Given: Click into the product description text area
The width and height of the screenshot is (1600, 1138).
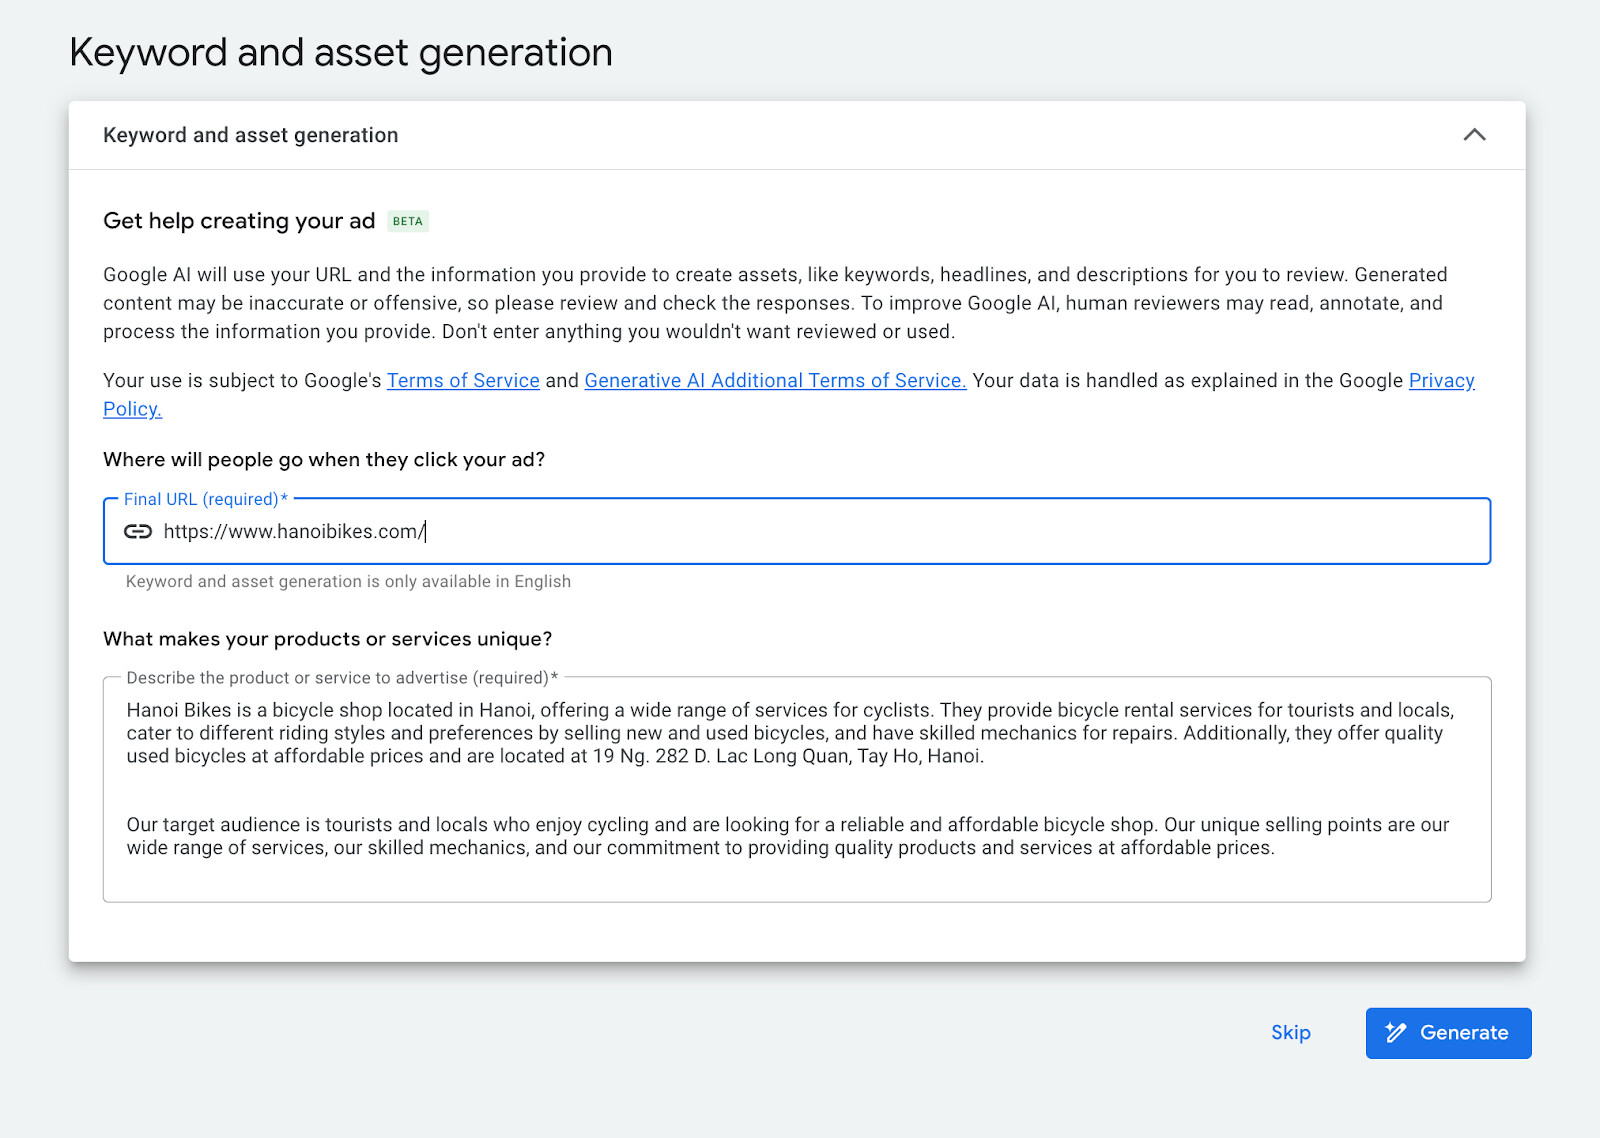Looking at the screenshot, I should pos(797,790).
